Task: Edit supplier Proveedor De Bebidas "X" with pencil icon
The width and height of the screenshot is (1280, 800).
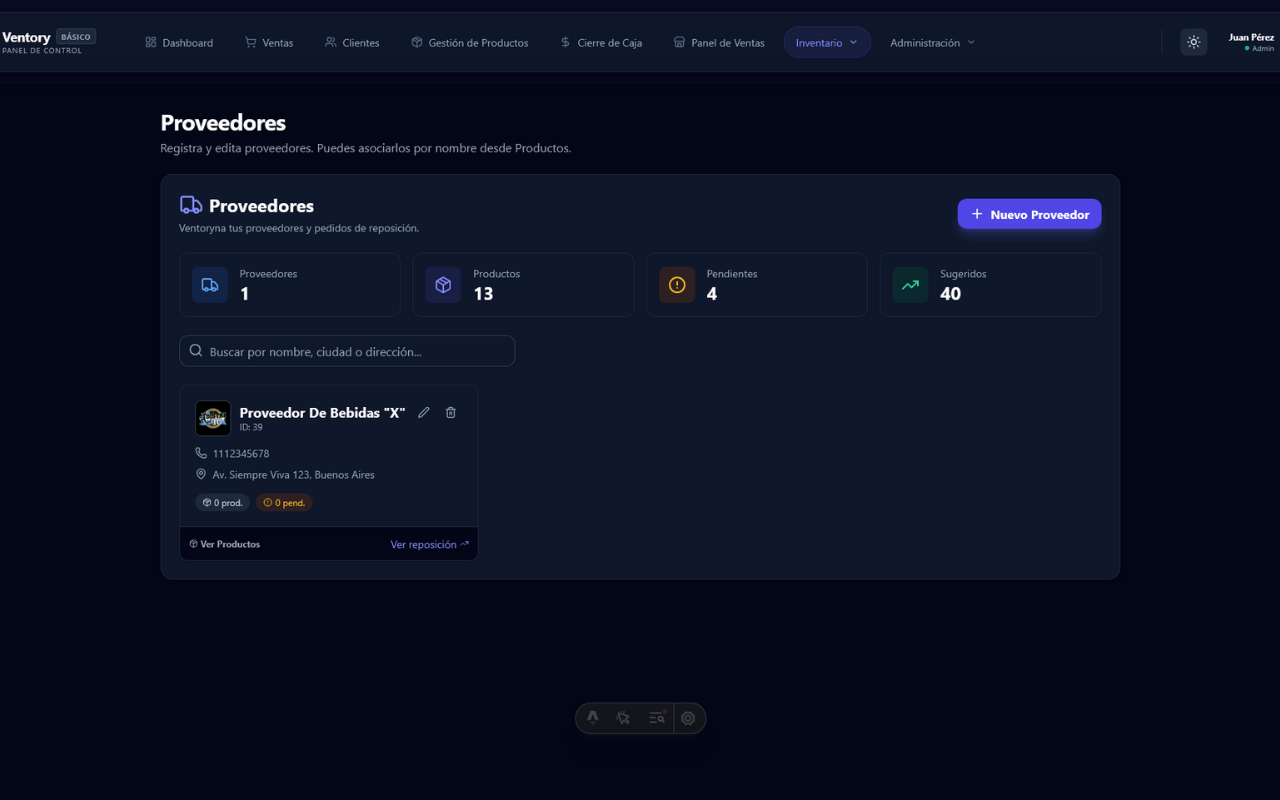Action: click(x=424, y=413)
